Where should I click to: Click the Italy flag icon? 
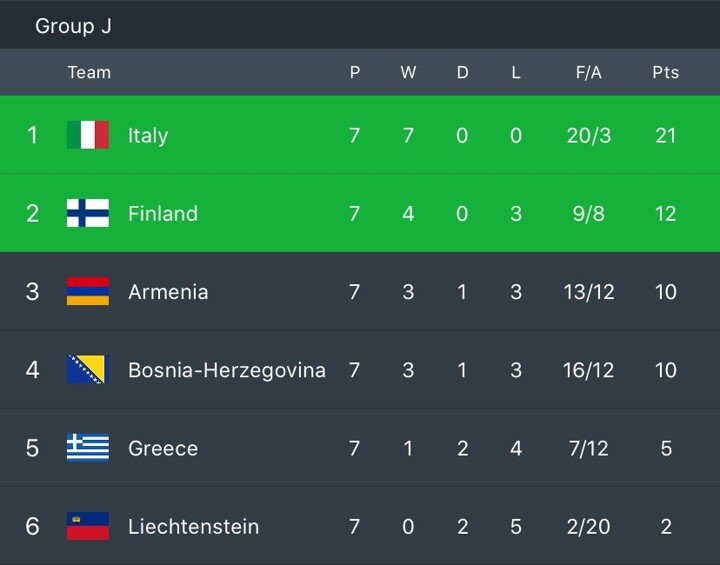88,135
